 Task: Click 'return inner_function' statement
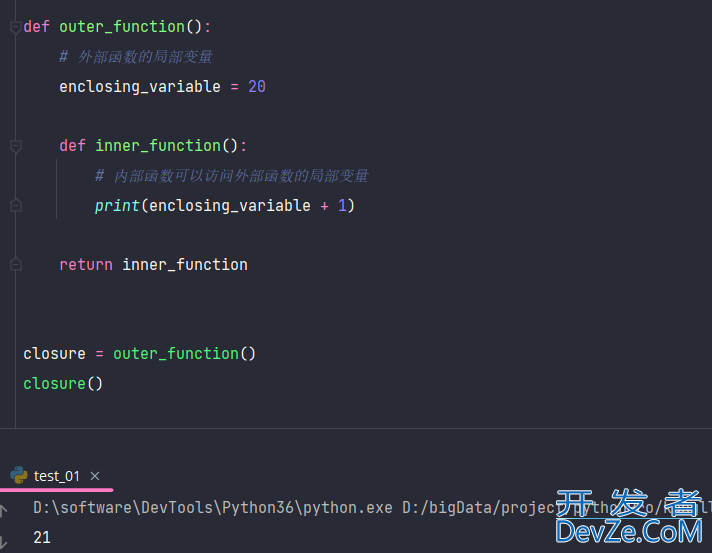pyautogui.click(x=153, y=265)
